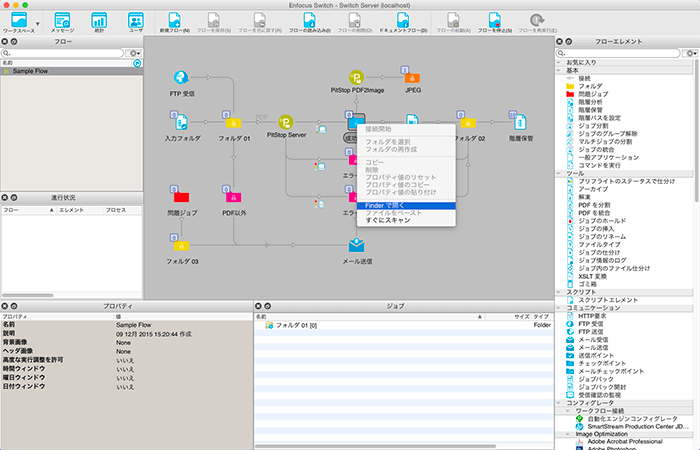Choose すぐにスキャン in context menu
The height and width of the screenshot is (450, 700).
(x=406, y=221)
